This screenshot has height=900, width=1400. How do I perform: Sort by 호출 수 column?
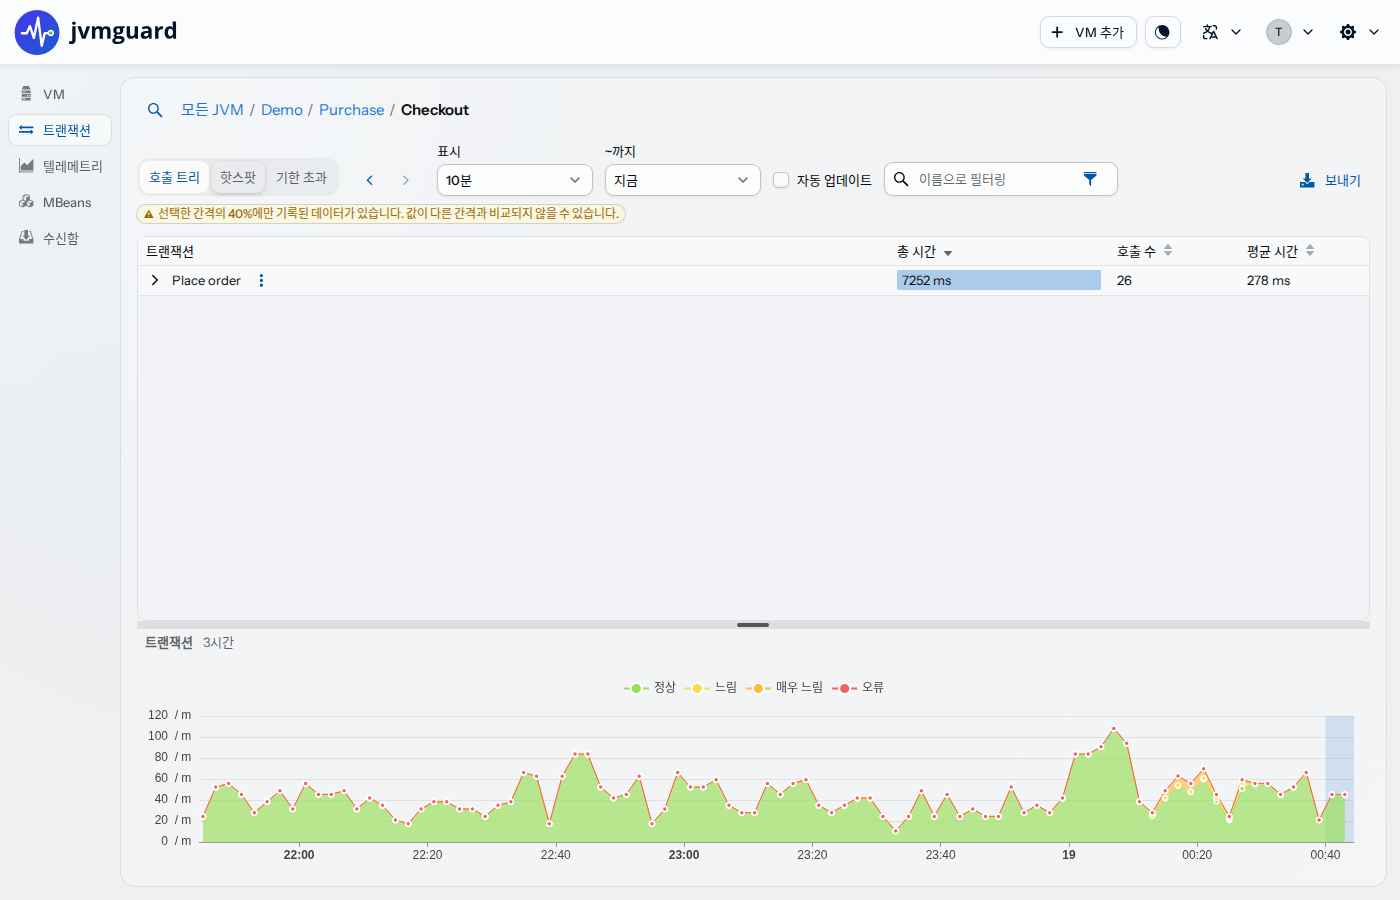click(x=1144, y=252)
